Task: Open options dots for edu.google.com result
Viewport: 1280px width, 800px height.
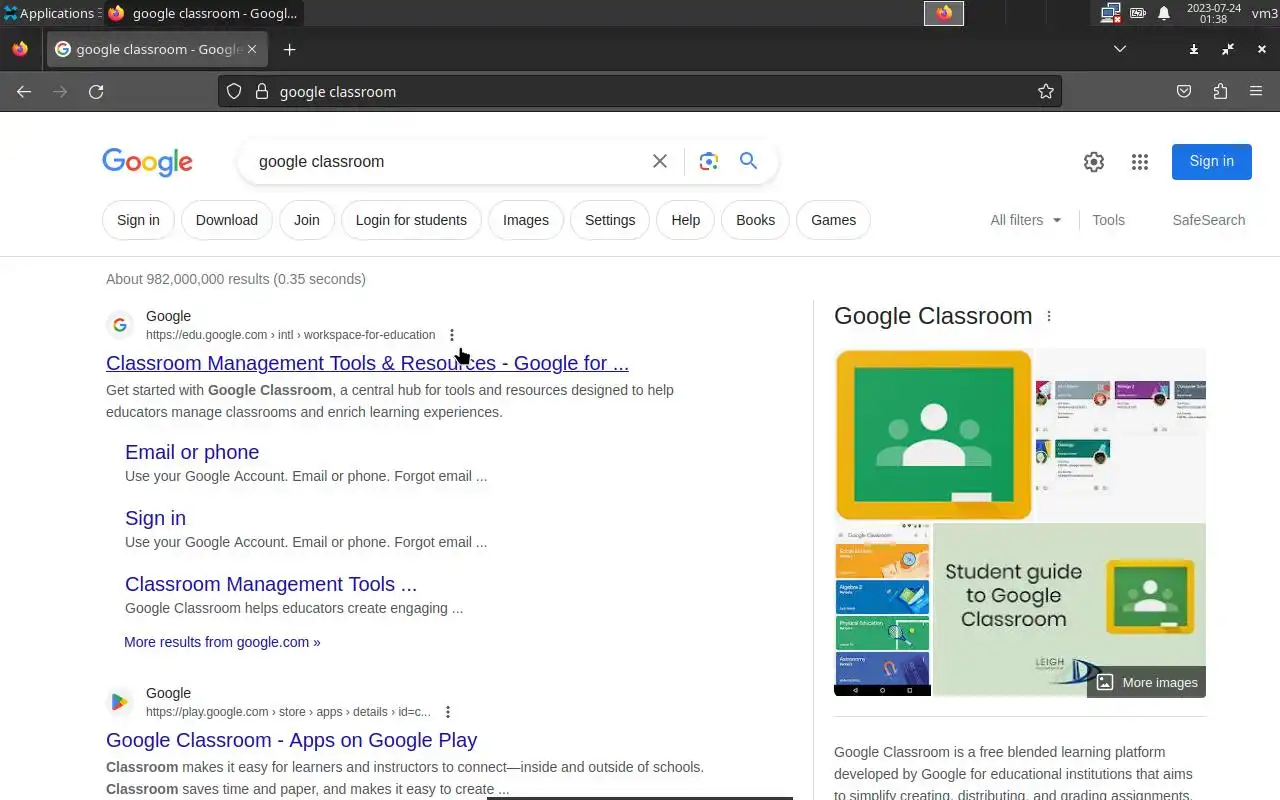Action: [452, 335]
